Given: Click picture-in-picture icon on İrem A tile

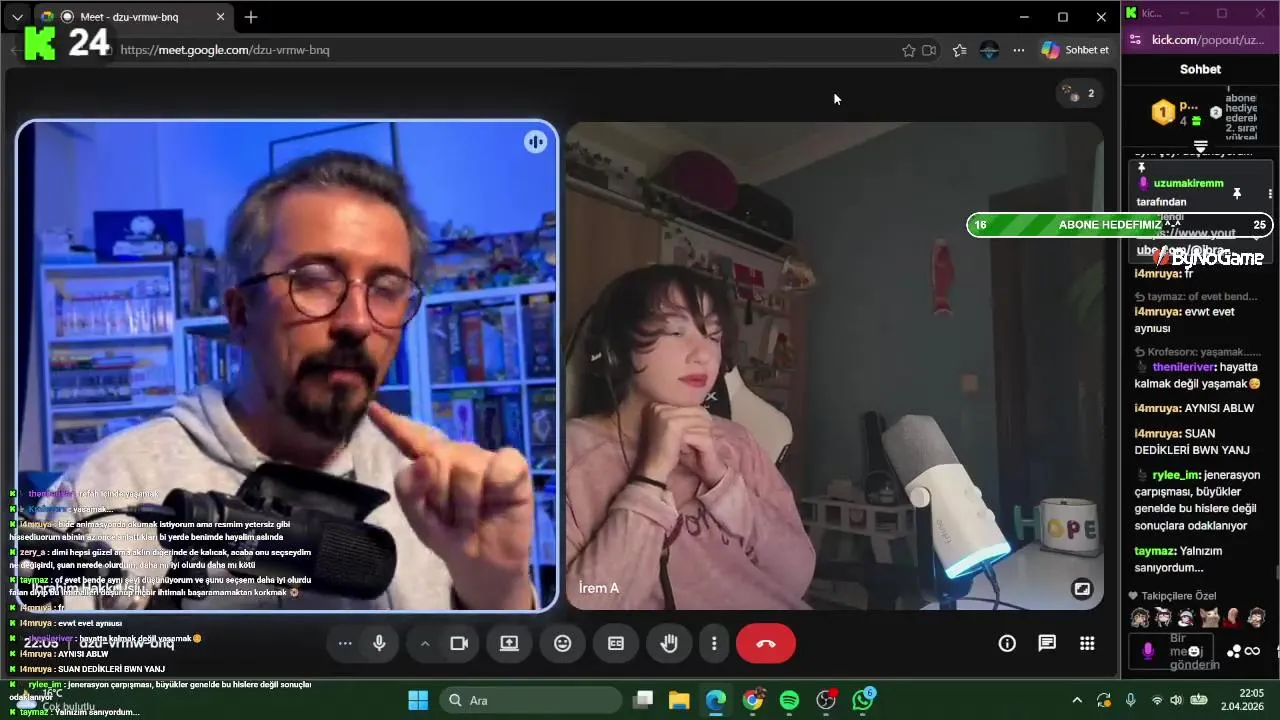Looking at the screenshot, I should (x=1082, y=589).
